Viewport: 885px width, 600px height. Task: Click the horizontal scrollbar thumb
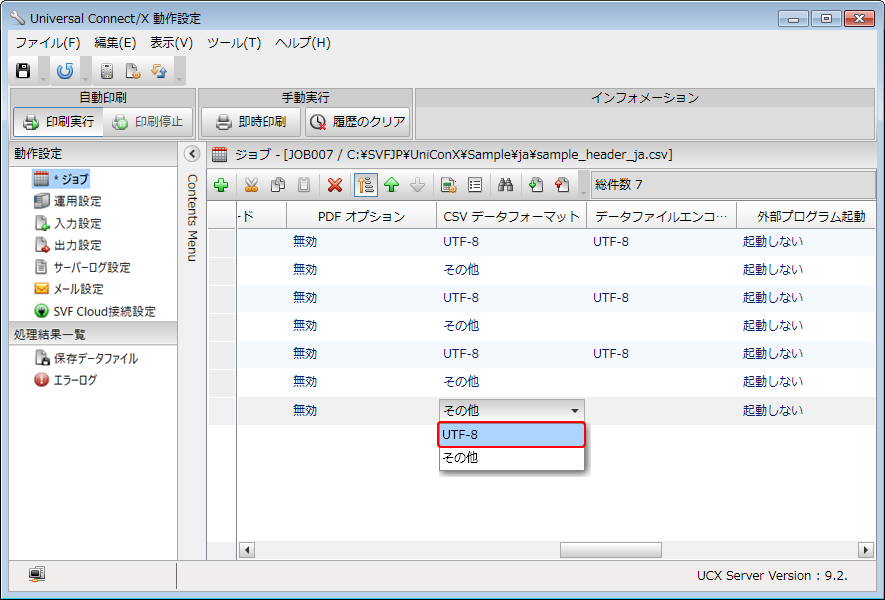(611, 550)
